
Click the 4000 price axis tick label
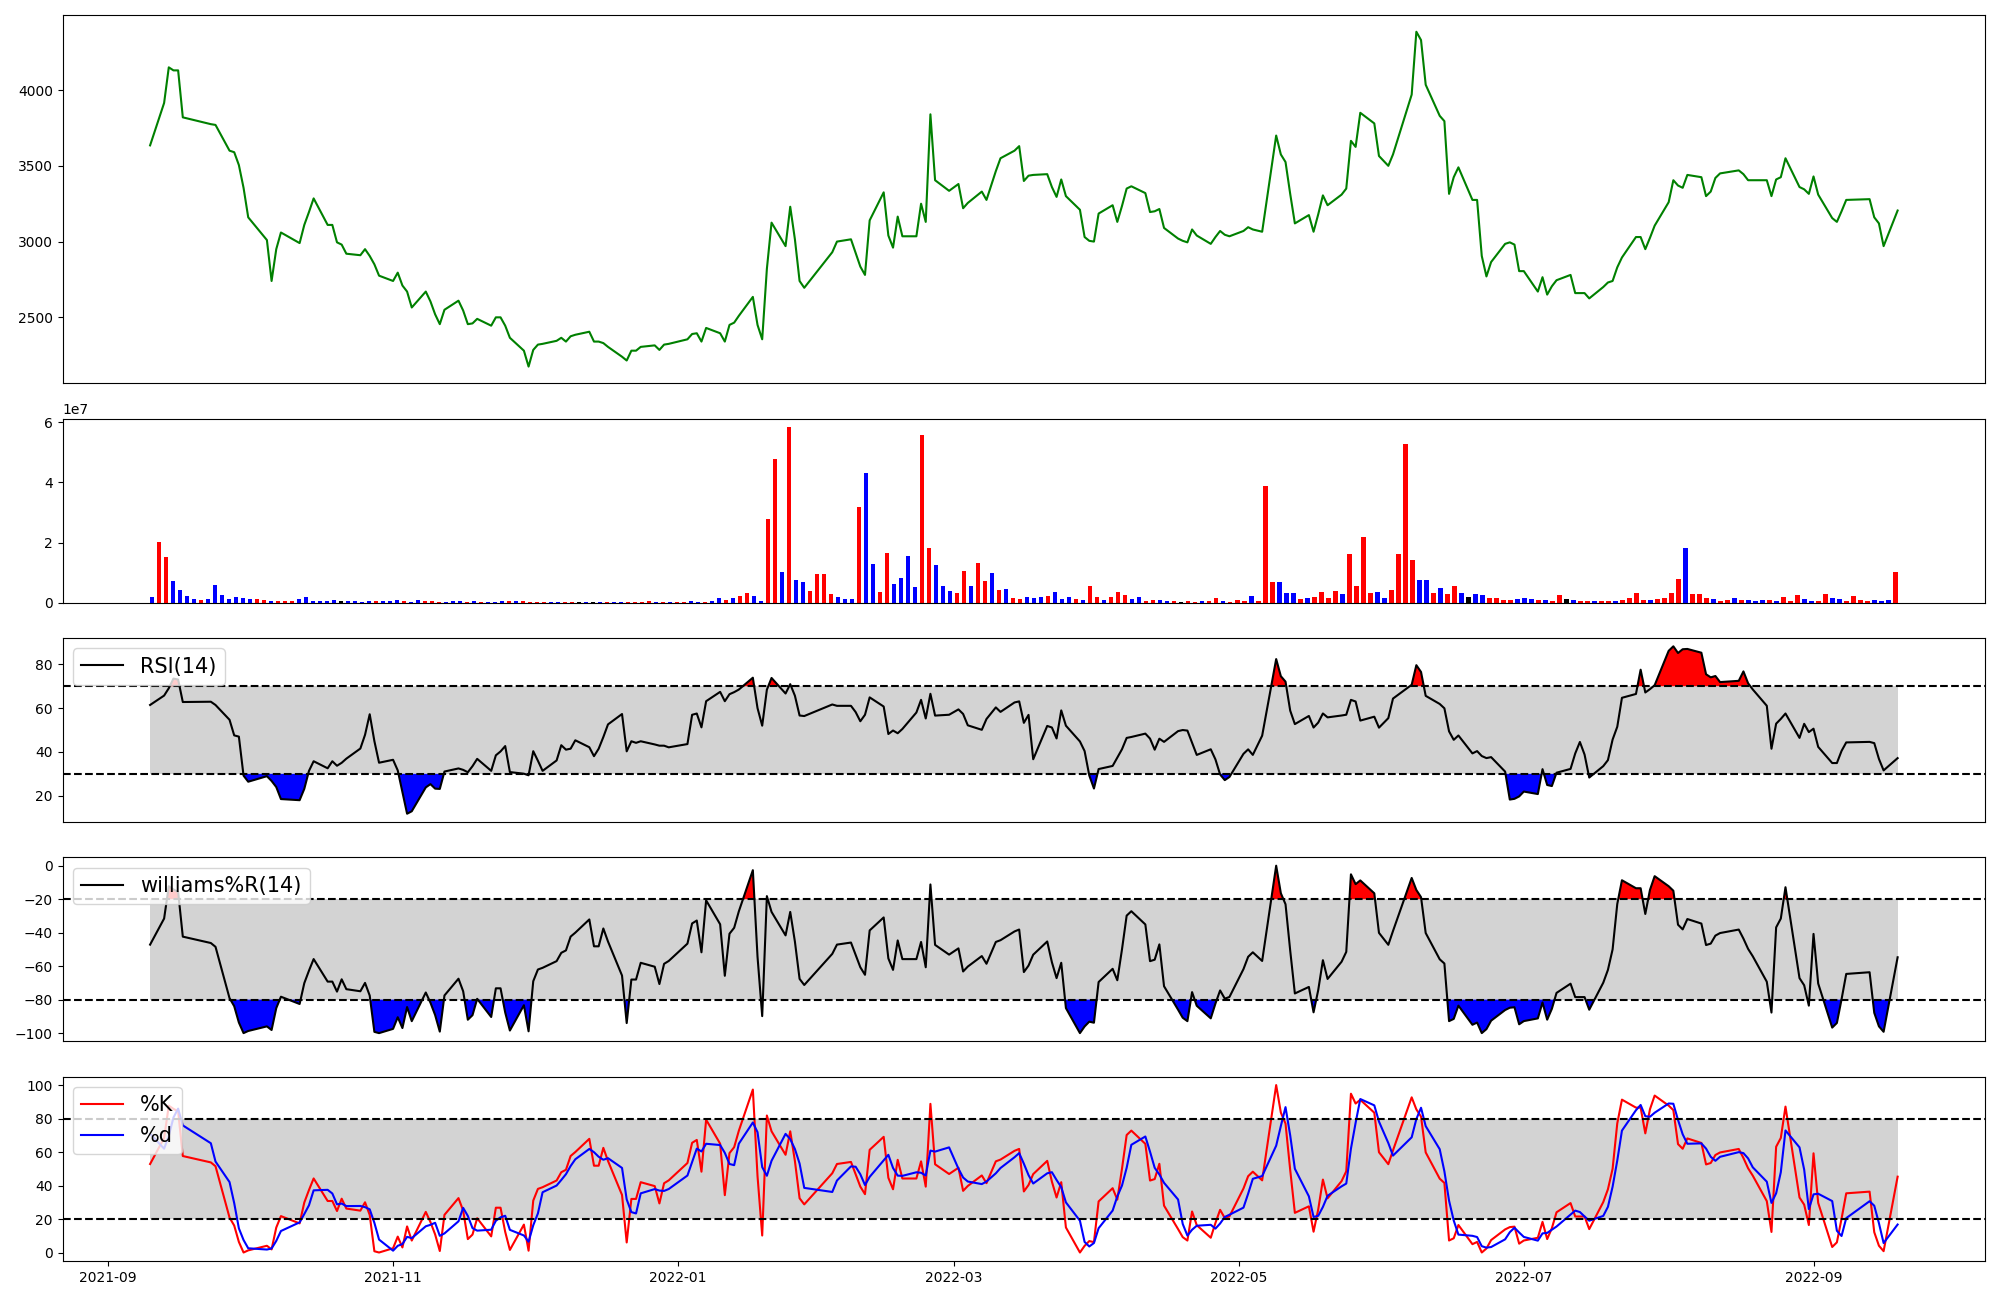coord(35,91)
